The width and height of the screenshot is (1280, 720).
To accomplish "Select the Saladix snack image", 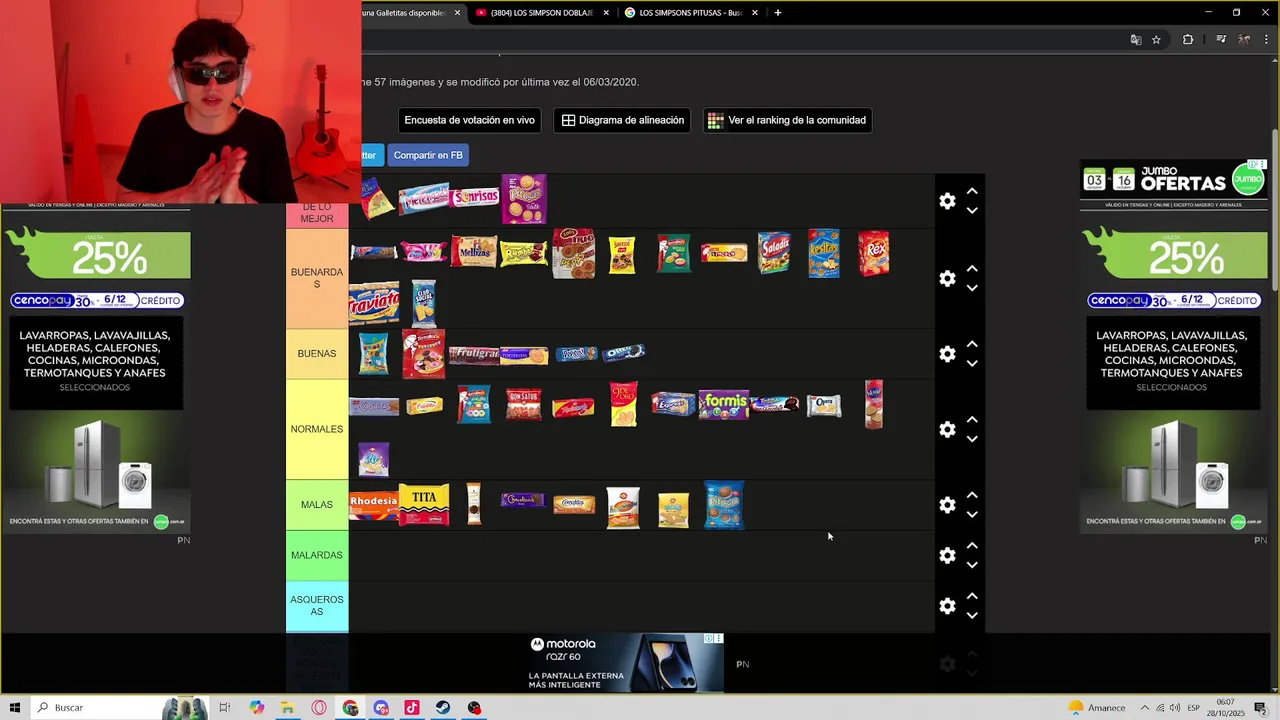I will pyautogui.click(x=774, y=253).
